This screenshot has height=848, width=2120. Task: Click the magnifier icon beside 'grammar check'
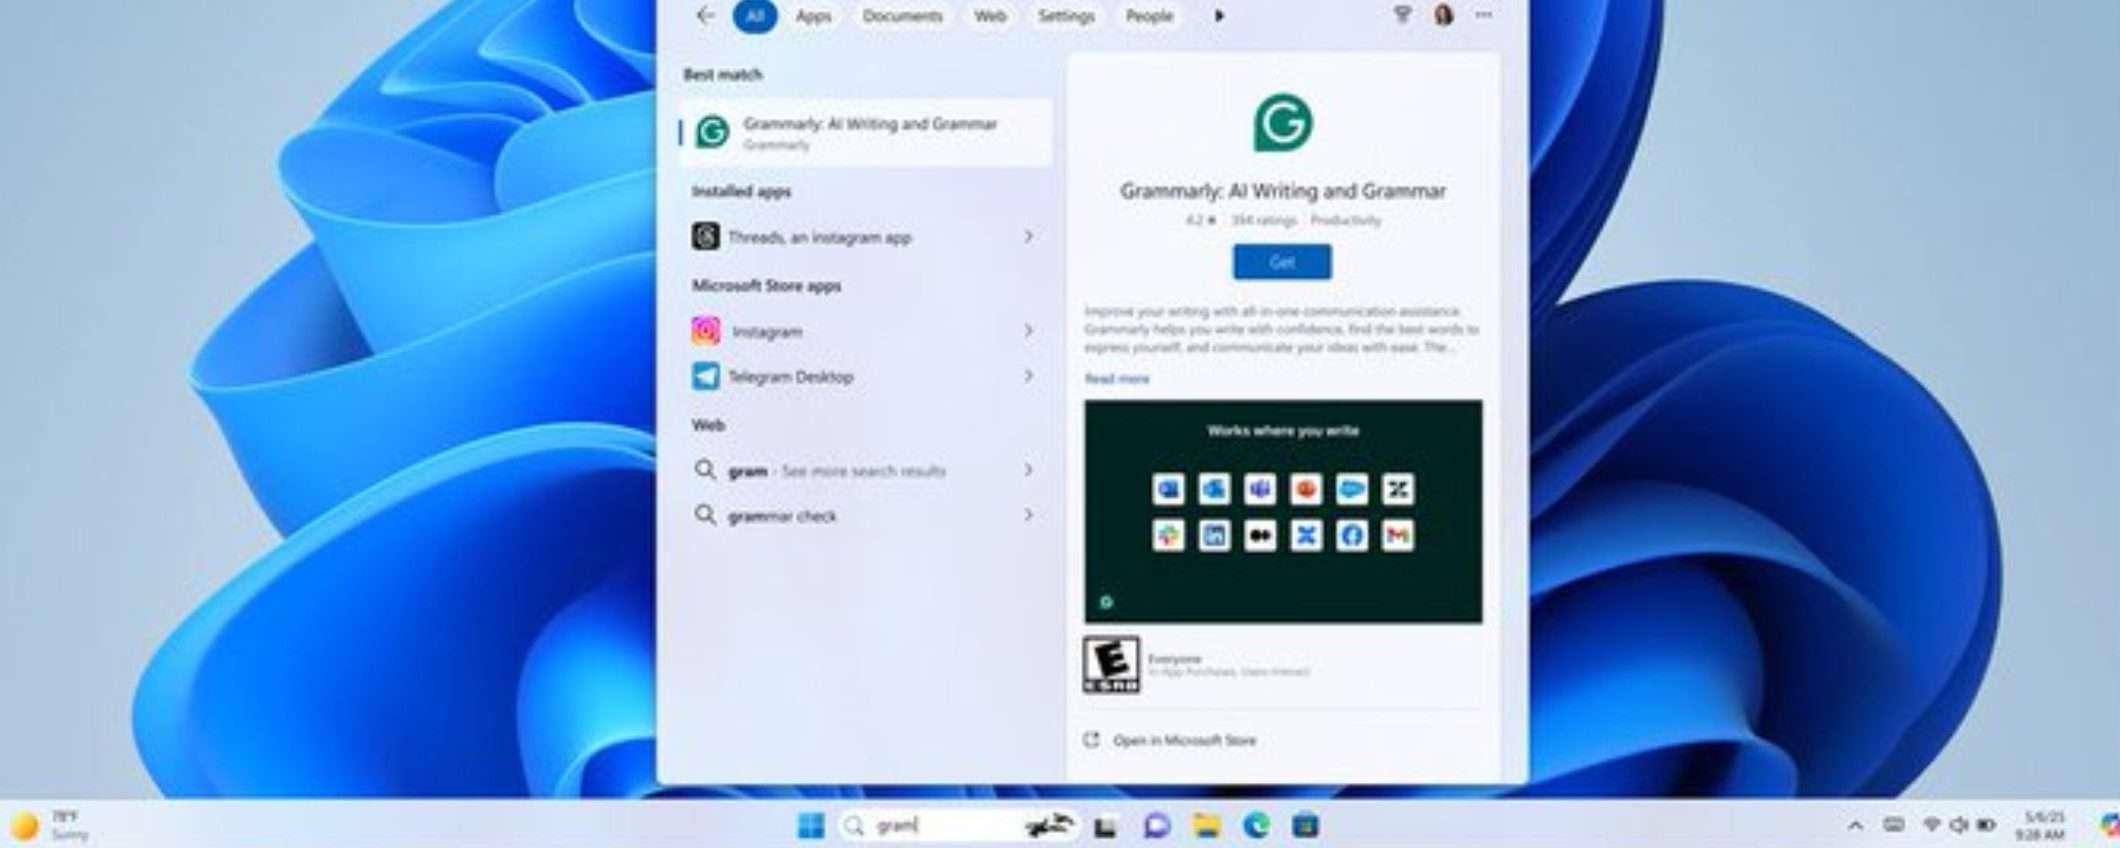tap(705, 515)
